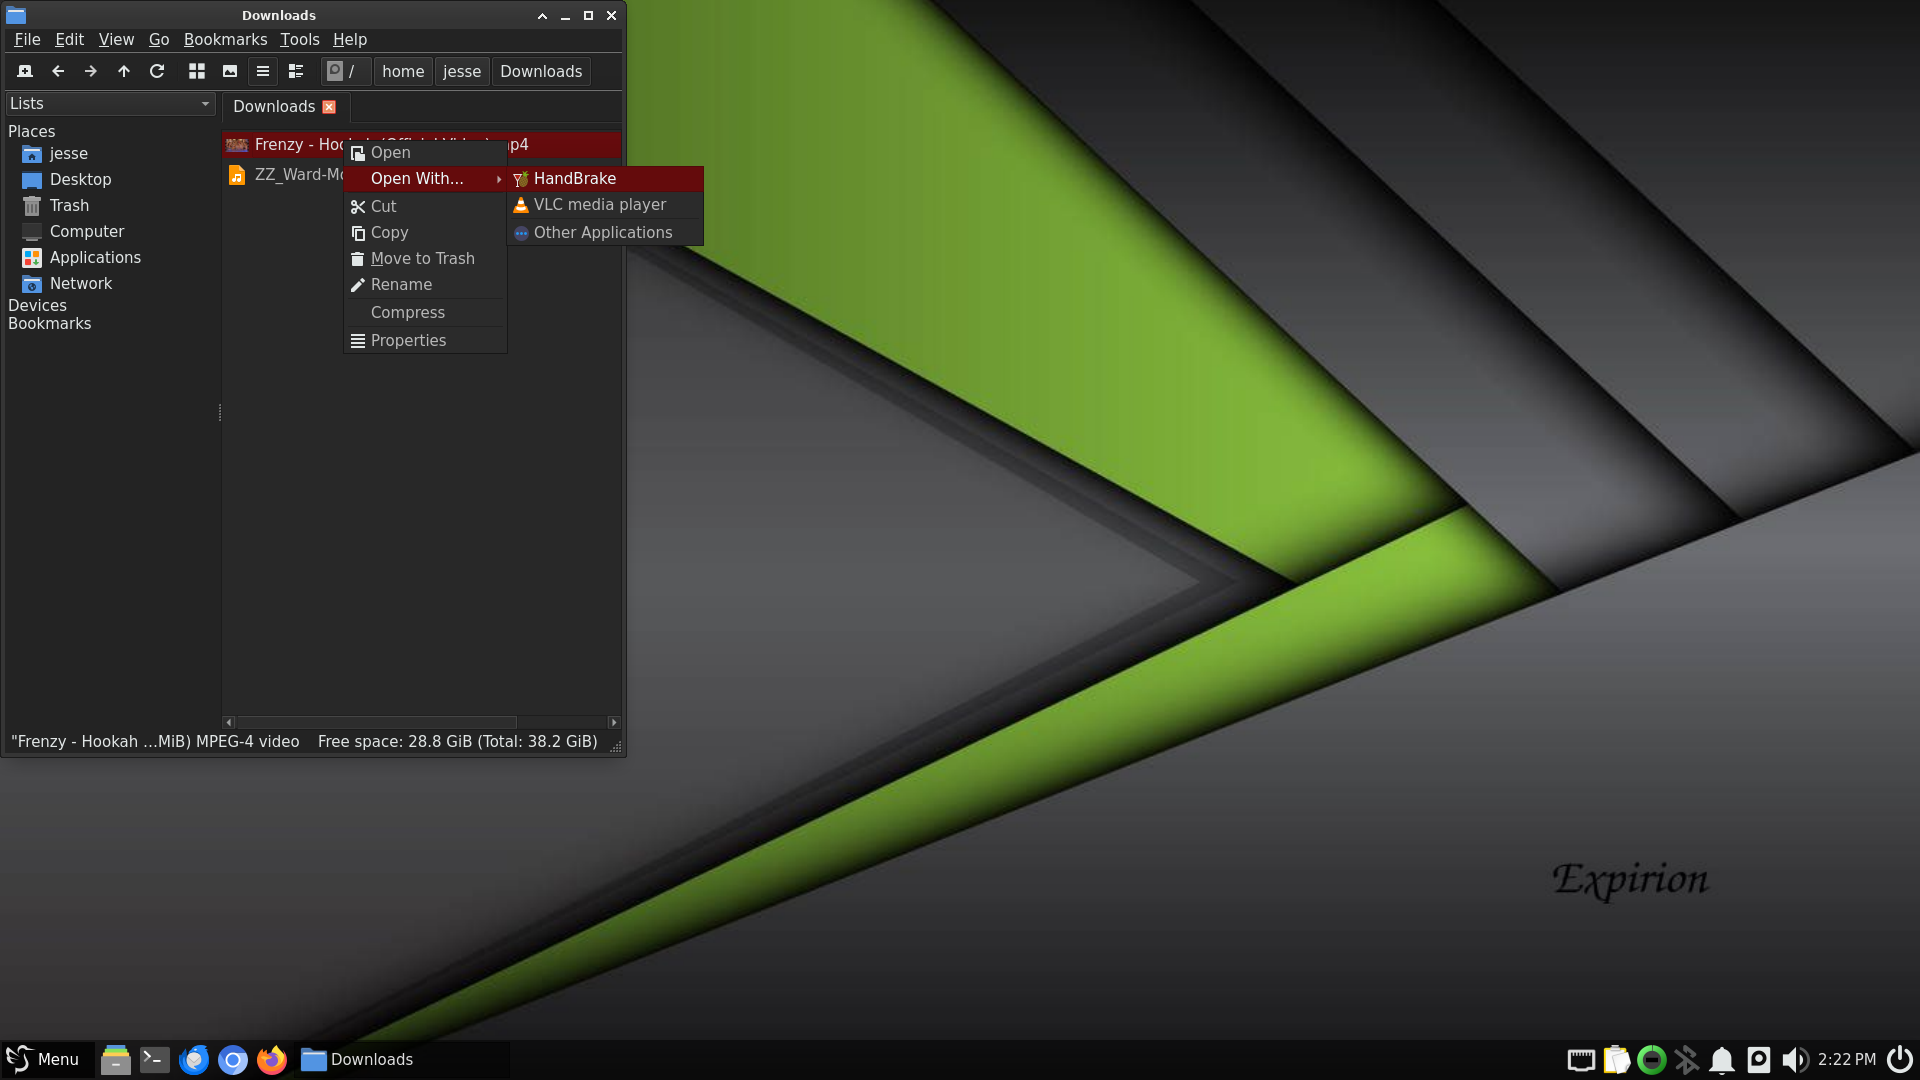The width and height of the screenshot is (1920, 1080).
Task: Go up to parent folder
Action: (x=124, y=71)
